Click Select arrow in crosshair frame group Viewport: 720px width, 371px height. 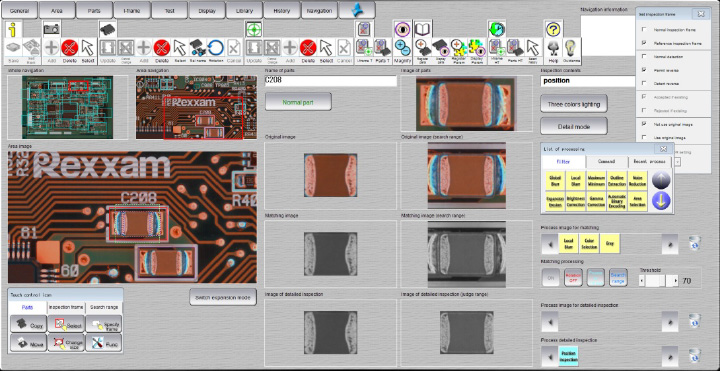coord(326,51)
